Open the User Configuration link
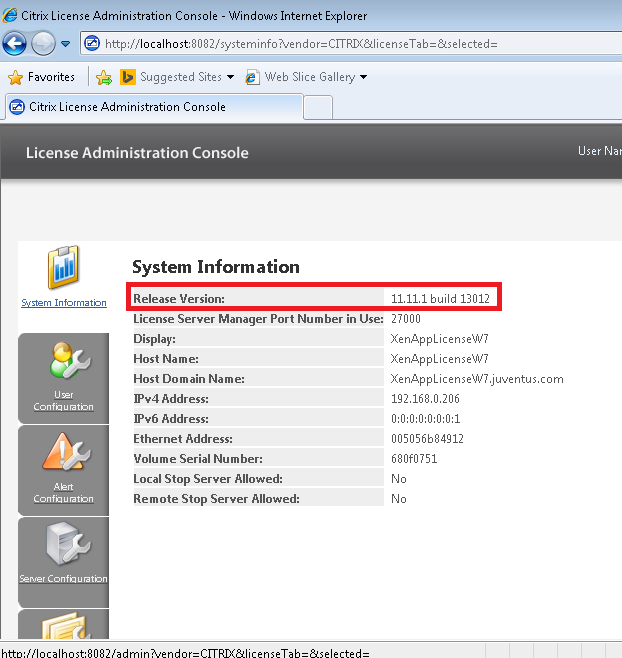 pyautogui.click(x=63, y=401)
